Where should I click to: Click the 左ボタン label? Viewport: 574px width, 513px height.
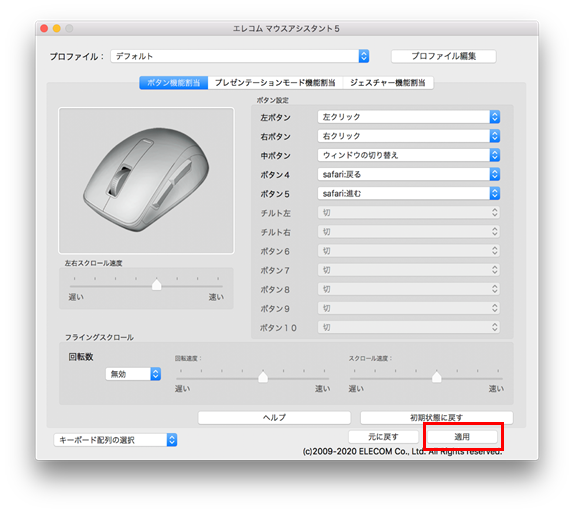pyautogui.click(x=275, y=118)
